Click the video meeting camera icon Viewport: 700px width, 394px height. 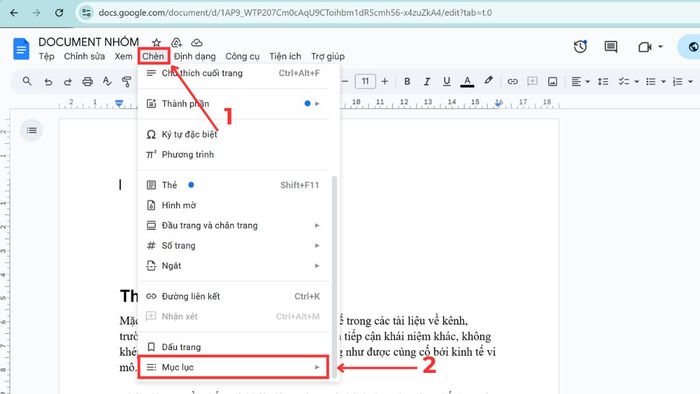click(x=645, y=47)
